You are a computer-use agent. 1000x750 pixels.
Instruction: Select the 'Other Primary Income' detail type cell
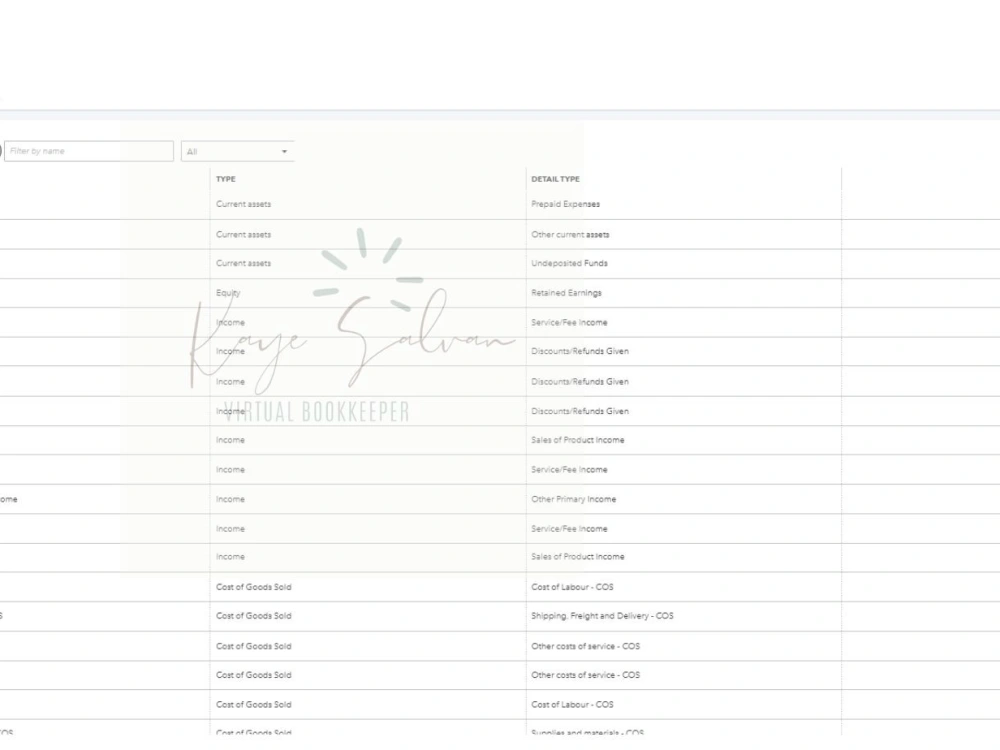click(x=574, y=499)
